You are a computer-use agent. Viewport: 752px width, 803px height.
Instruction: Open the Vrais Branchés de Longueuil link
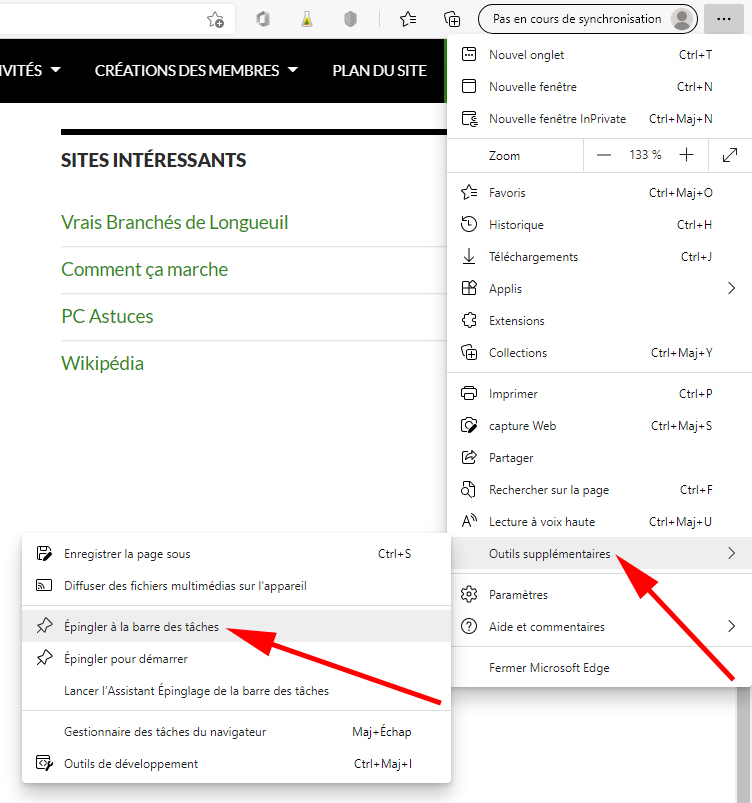click(x=174, y=222)
